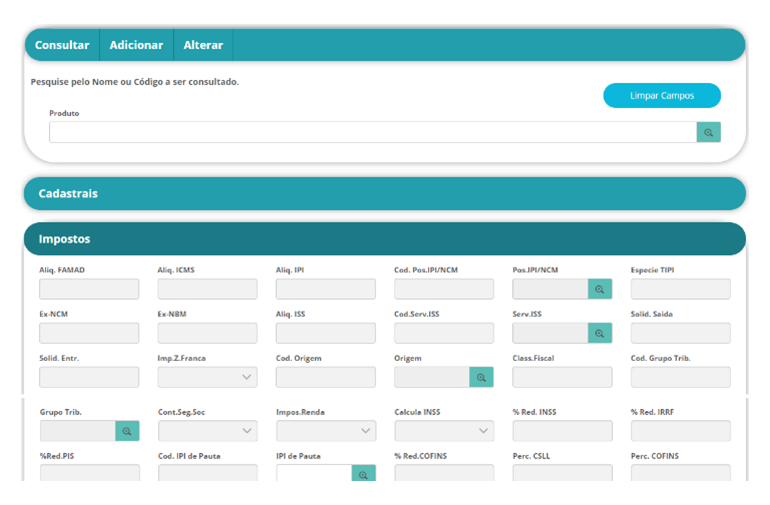The height and width of the screenshot is (505, 770).
Task: Open the Impos.Renda dropdown
Action: pyautogui.click(x=326, y=431)
